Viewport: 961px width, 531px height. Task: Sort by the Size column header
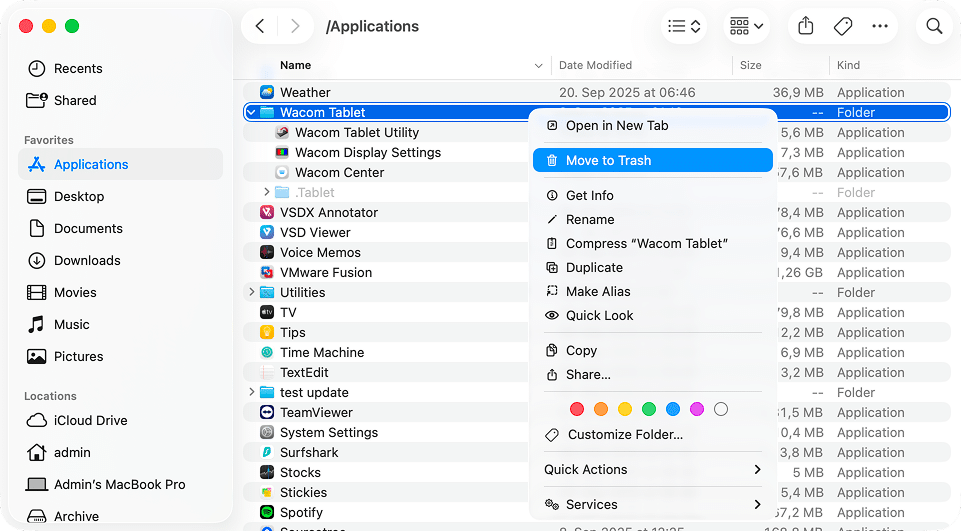750,65
